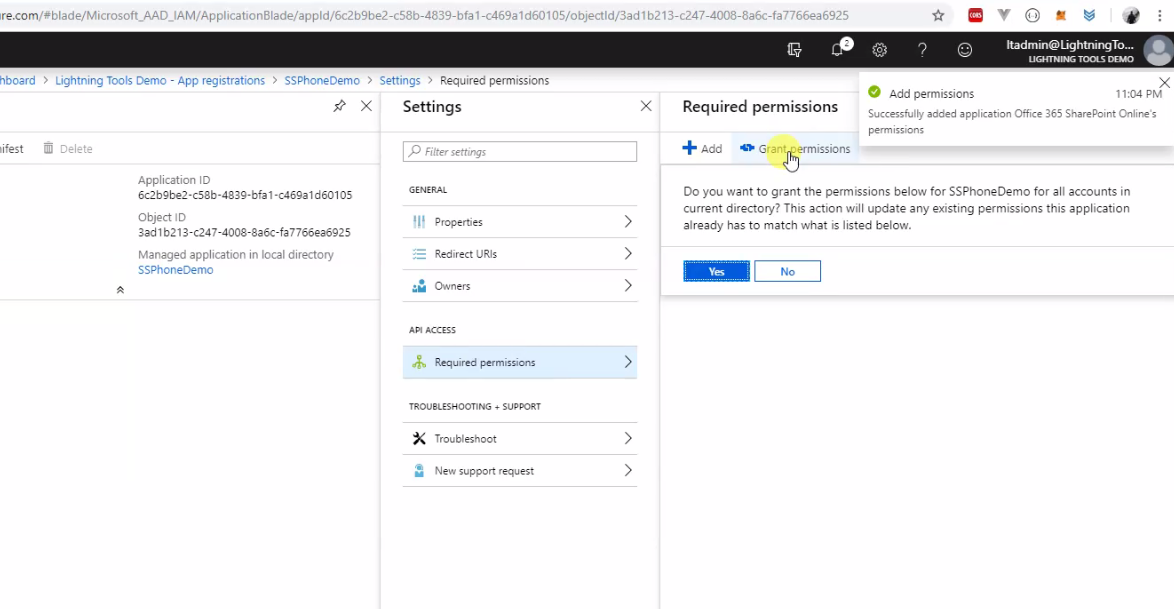Click the grant permissions confirmation question text

point(907,208)
